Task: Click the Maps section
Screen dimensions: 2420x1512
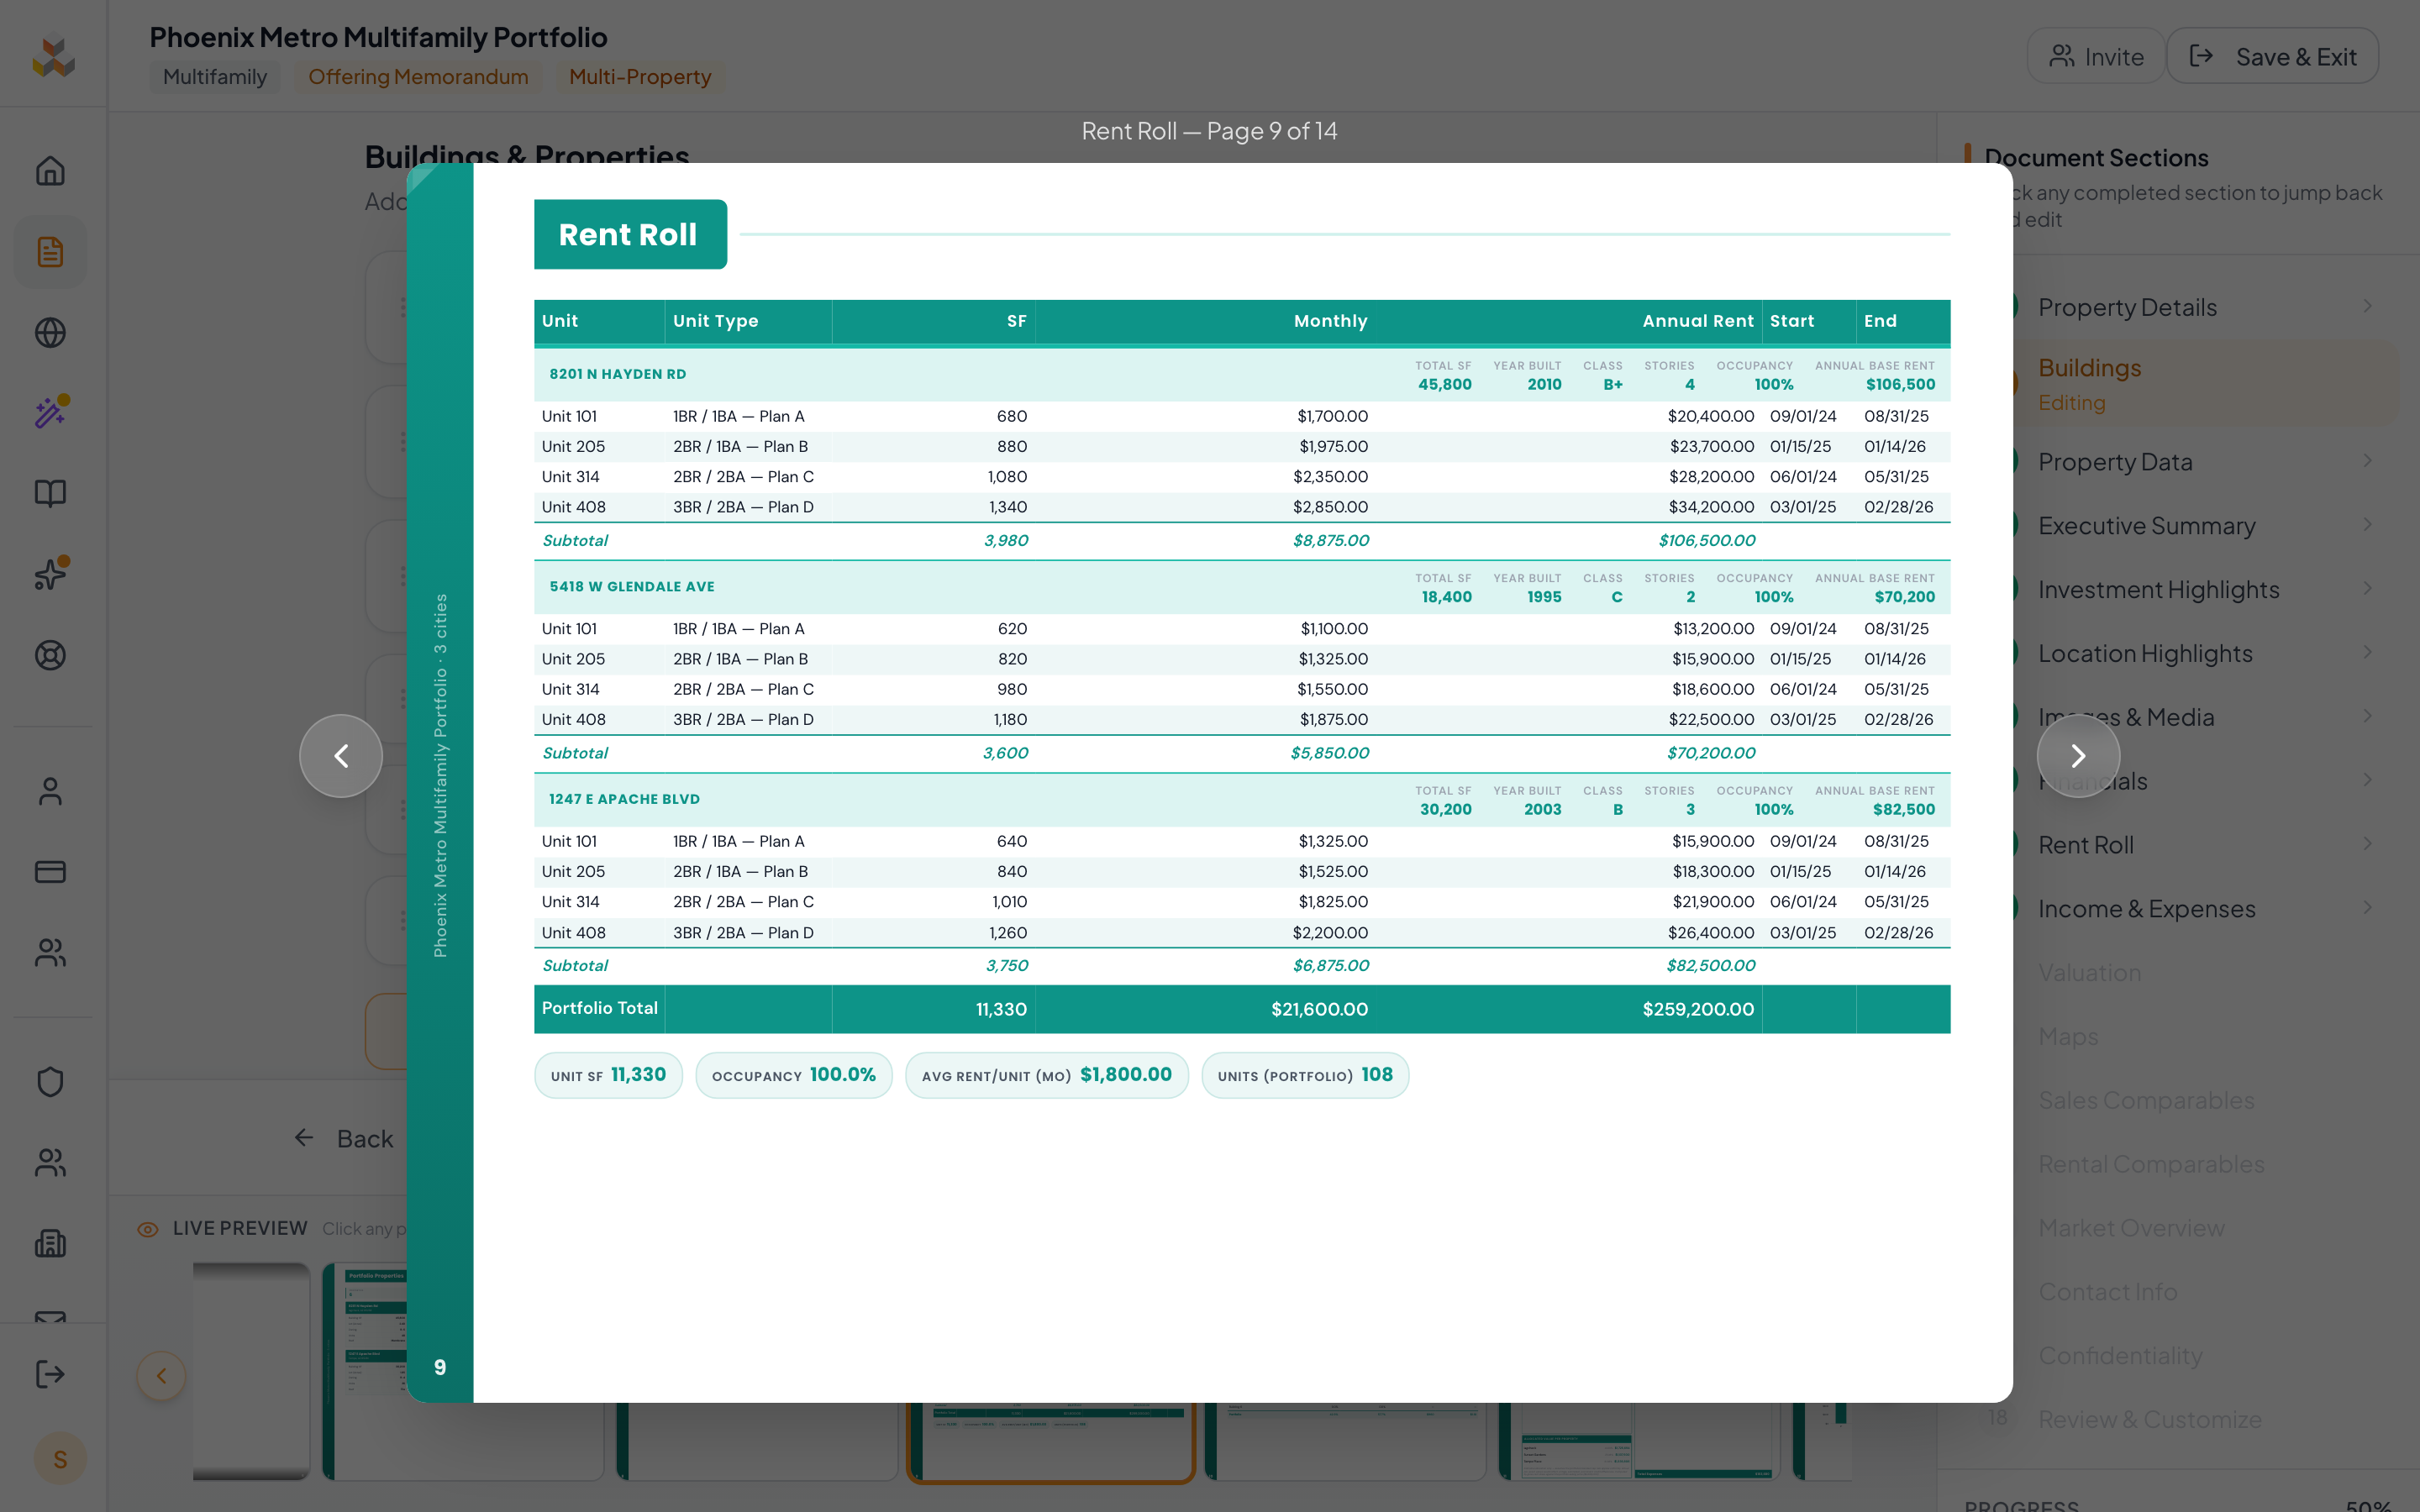Action: (x=2068, y=1037)
